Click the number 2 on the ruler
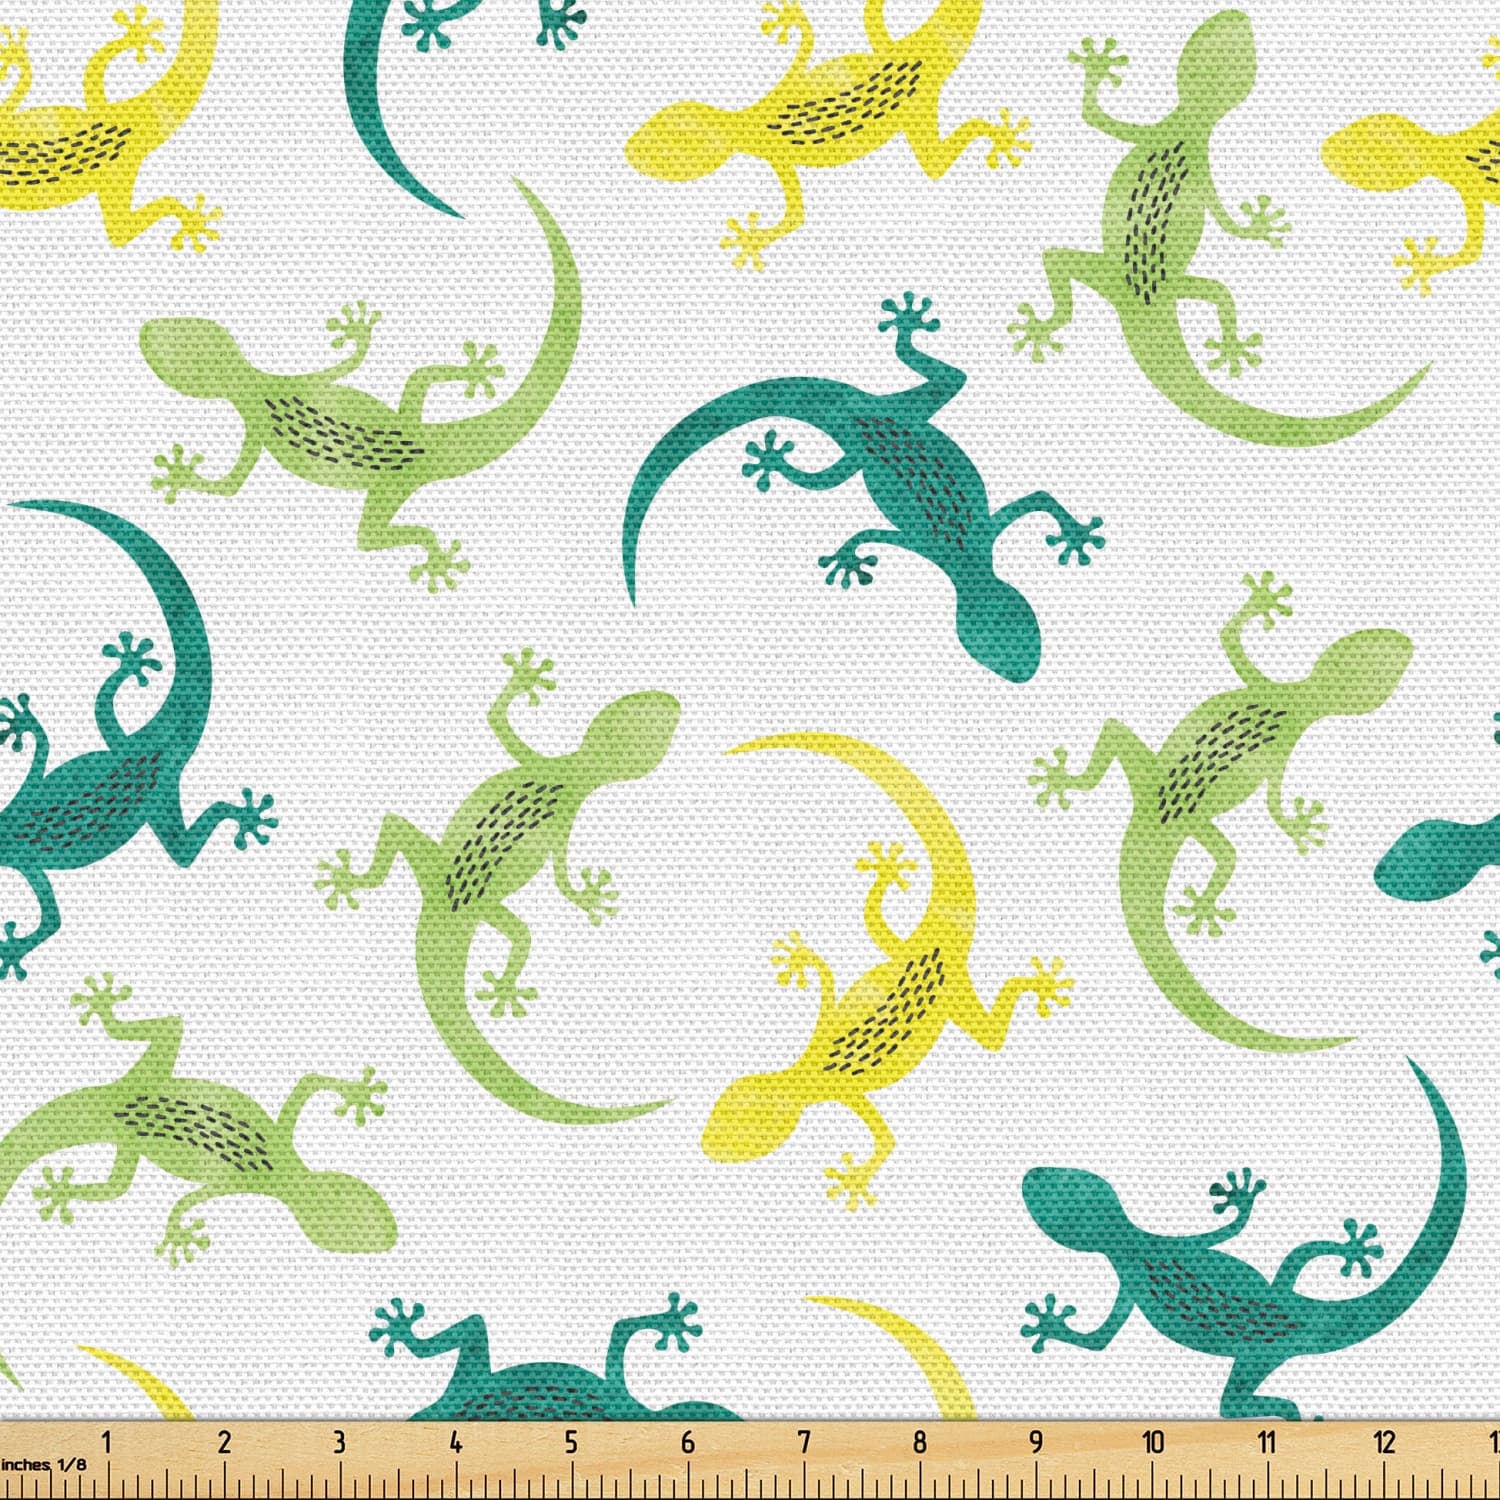The image size is (1500, 1500). tap(224, 1442)
